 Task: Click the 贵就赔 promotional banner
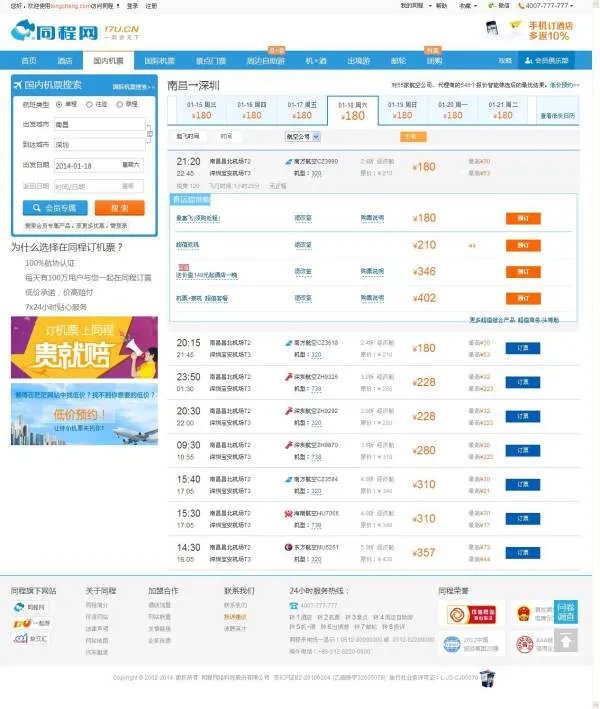click(x=85, y=347)
